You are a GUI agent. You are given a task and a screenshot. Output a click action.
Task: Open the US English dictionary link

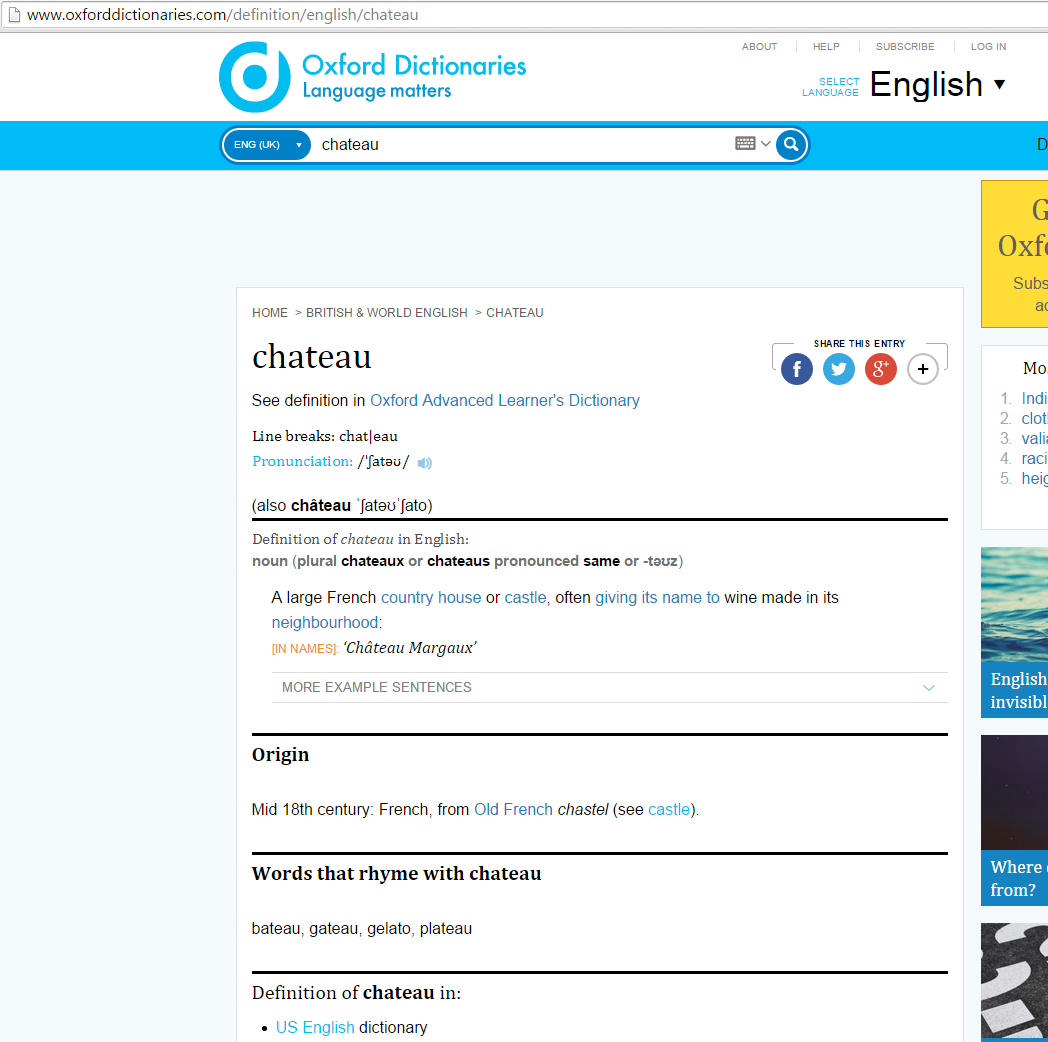click(x=315, y=1027)
